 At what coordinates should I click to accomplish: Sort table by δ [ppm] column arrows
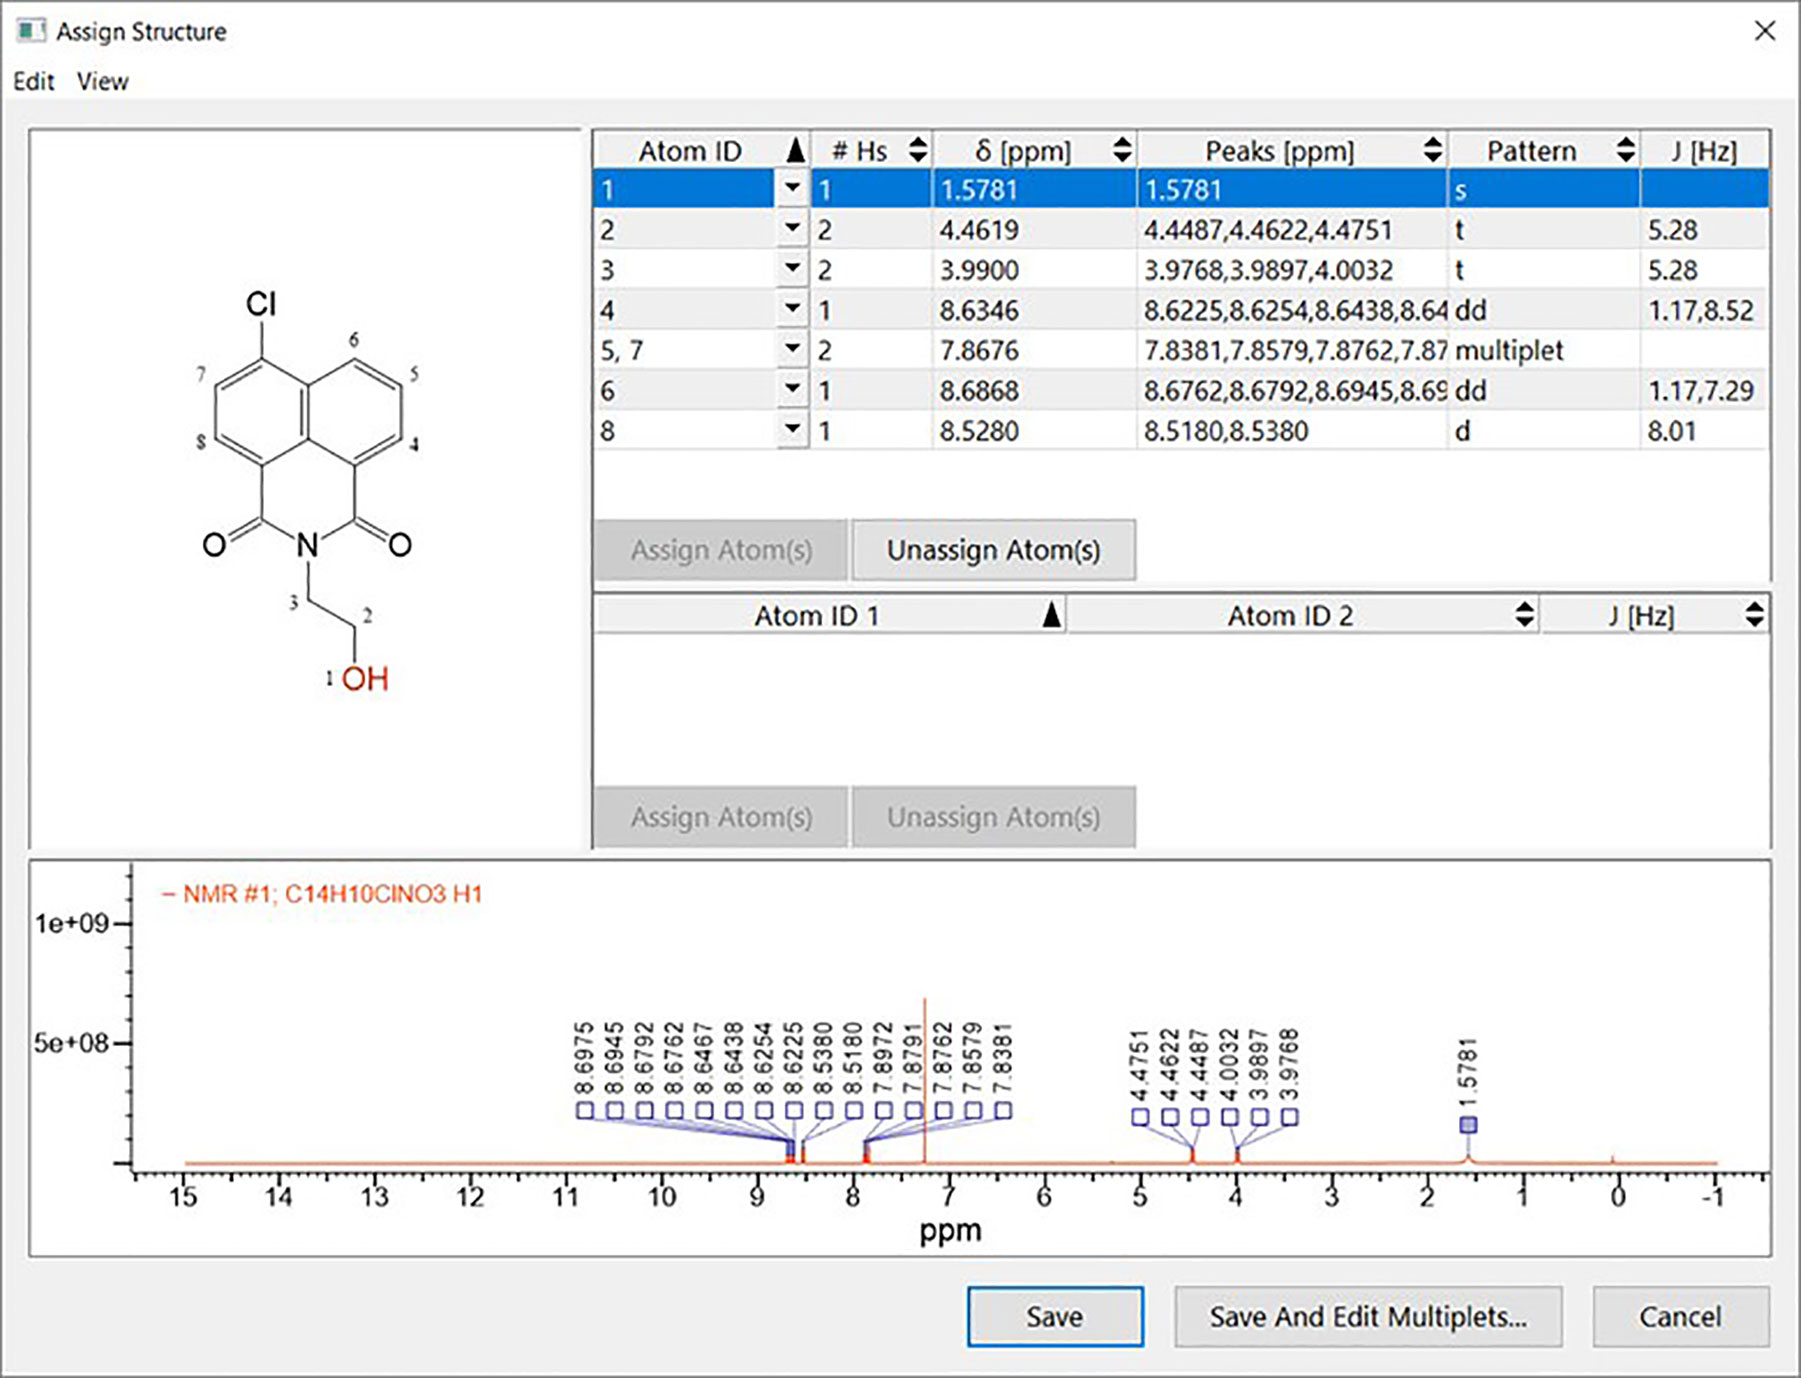click(x=1122, y=151)
